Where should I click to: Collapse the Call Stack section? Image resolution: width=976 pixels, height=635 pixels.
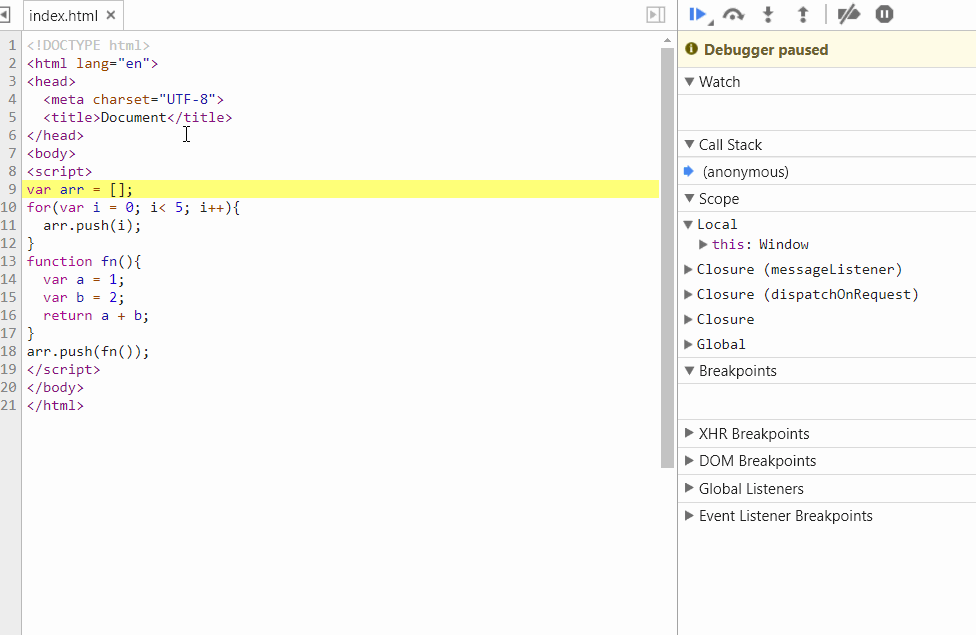click(689, 144)
